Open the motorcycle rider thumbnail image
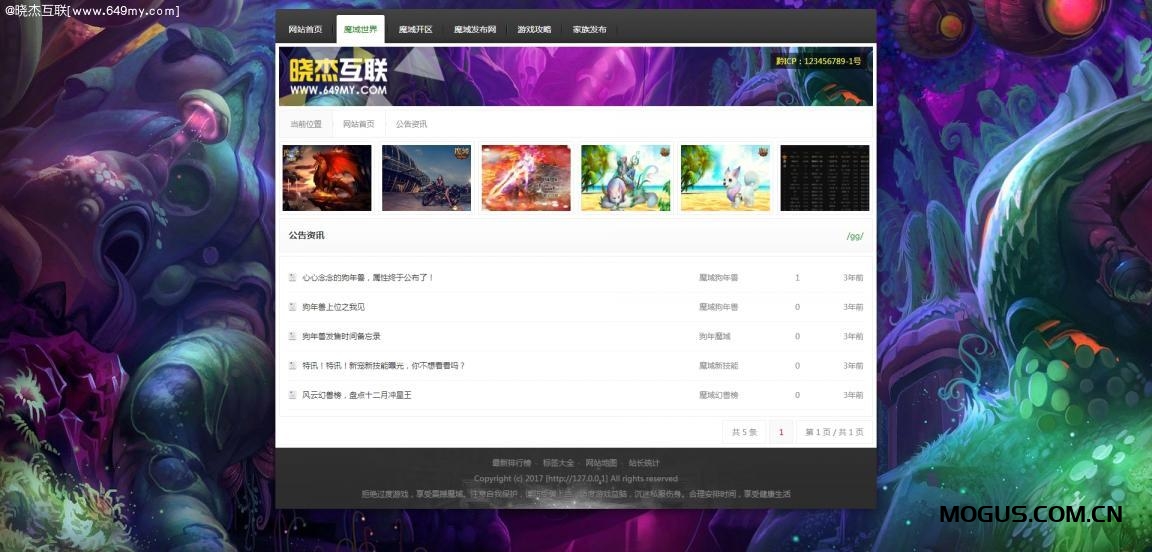 [x=426, y=178]
